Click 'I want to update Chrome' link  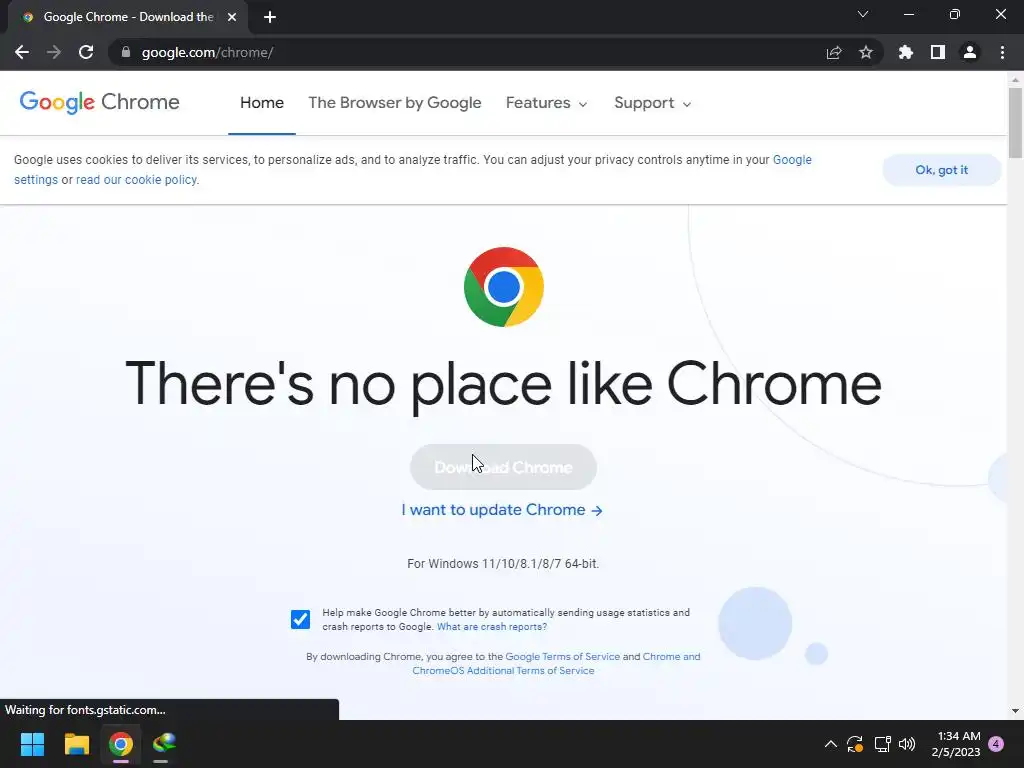[502, 510]
